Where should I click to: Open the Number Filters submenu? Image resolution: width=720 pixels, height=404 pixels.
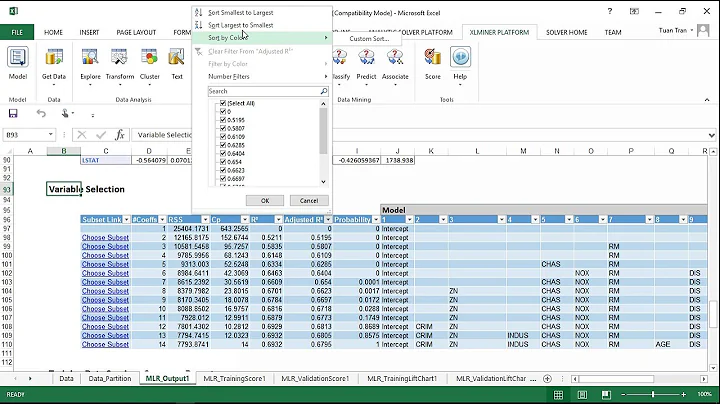[262, 77]
